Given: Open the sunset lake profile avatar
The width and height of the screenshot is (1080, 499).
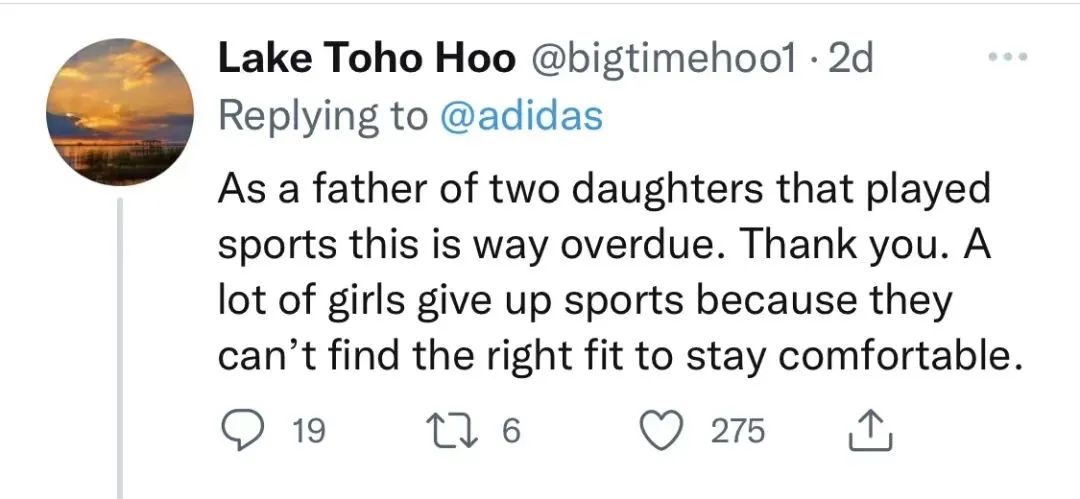Looking at the screenshot, I should tap(120, 112).
